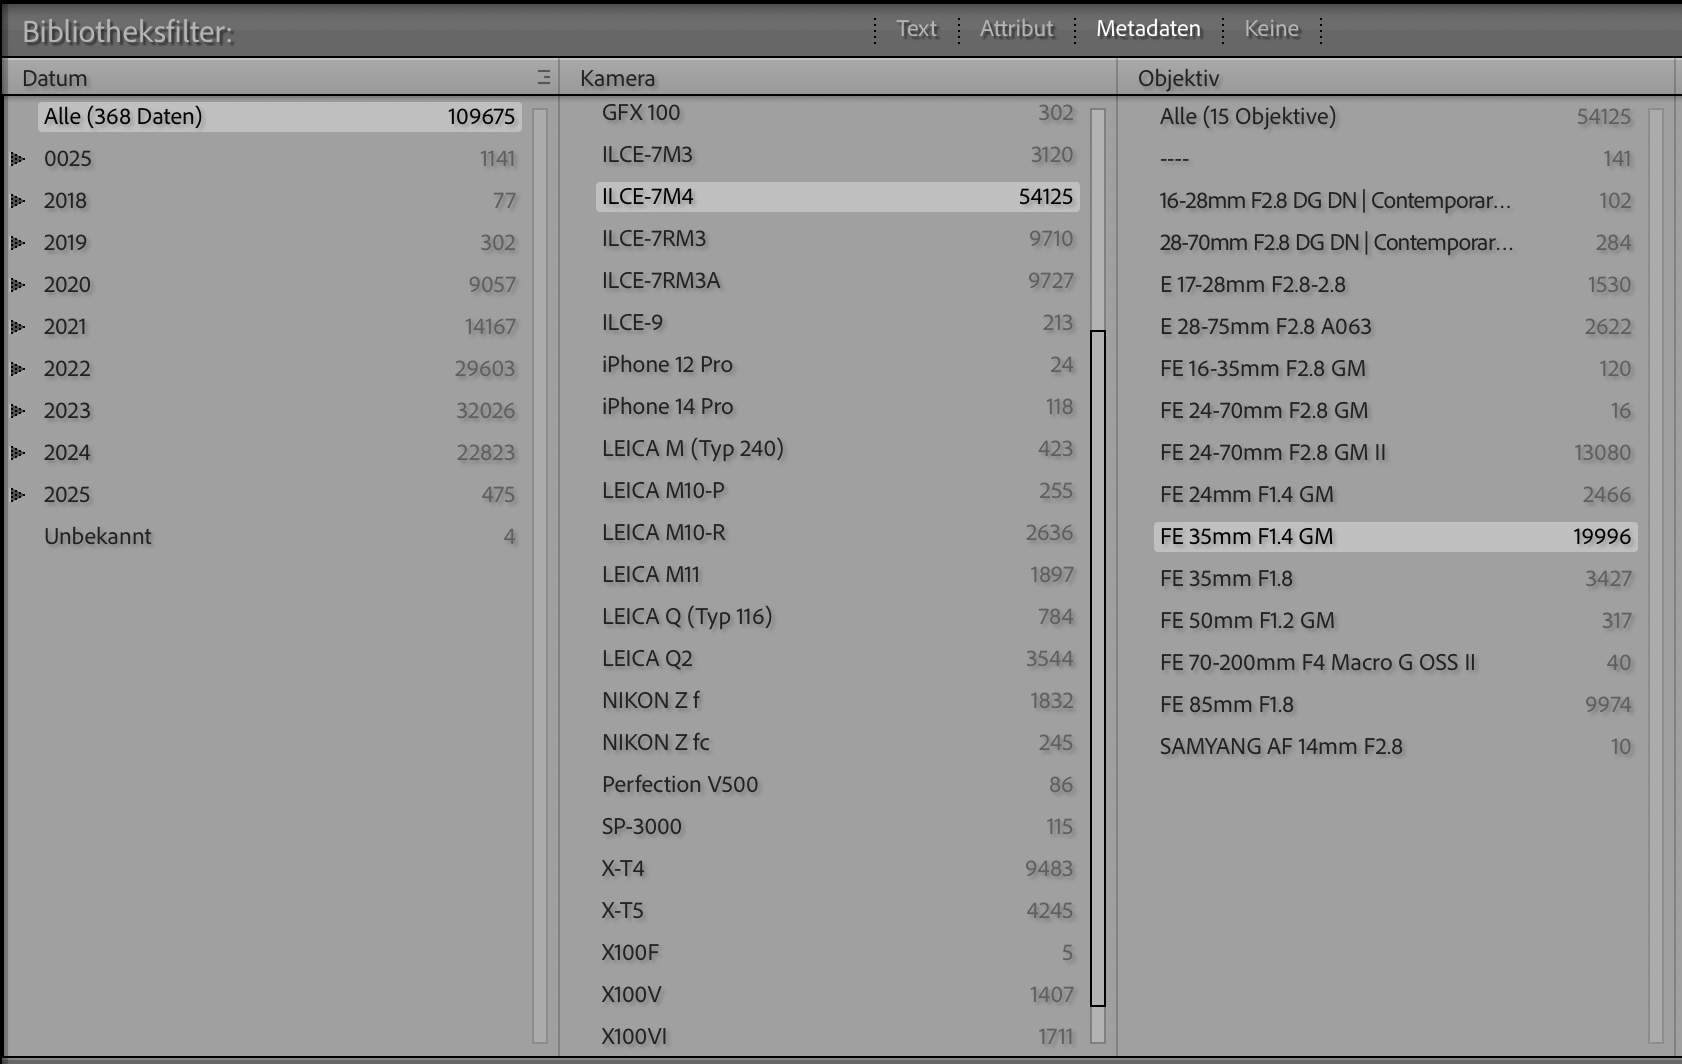Select iPhone 14 Pro camera
The image size is (1682, 1064).
tap(838, 406)
